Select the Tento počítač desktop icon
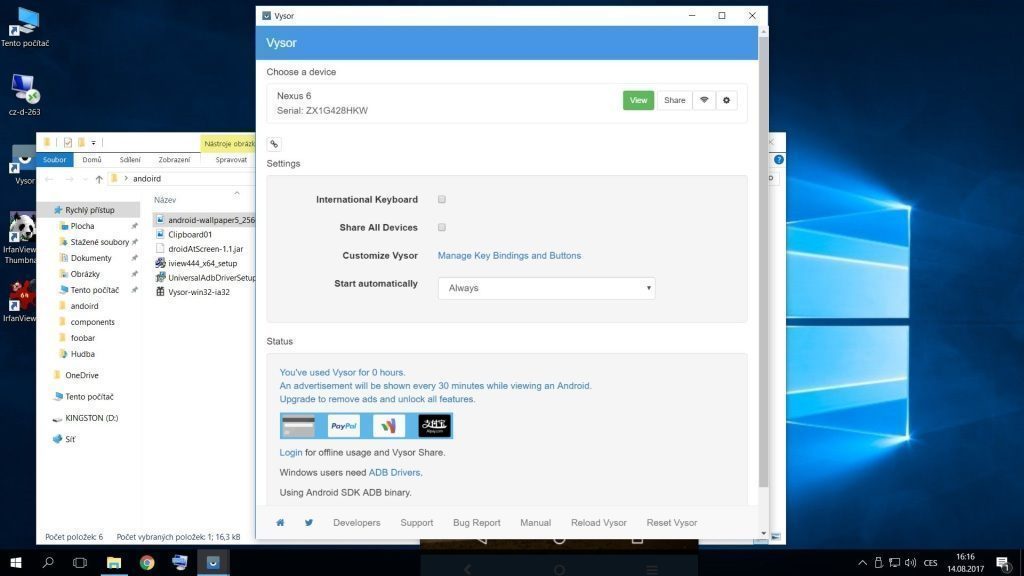The image size is (1024, 576). [25, 28]
